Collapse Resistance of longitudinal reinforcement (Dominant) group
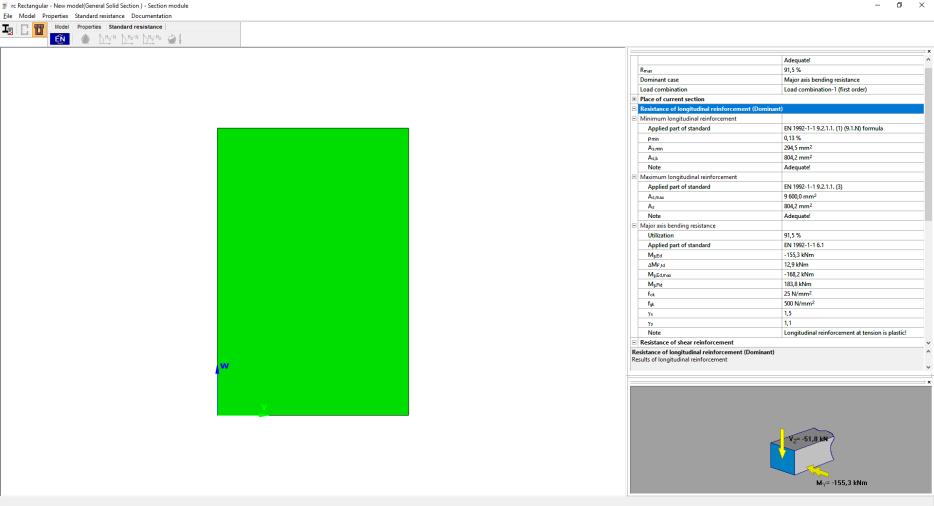Screen dimensions: 934x506 point(634,108)
